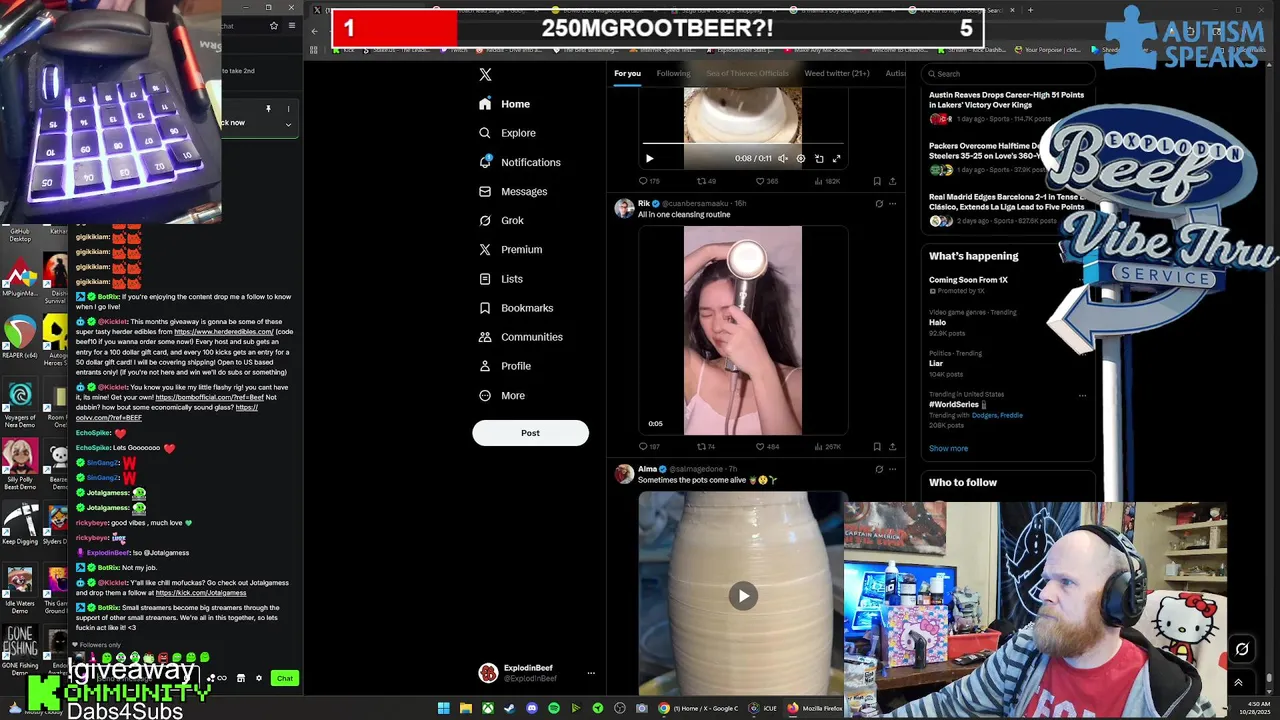
Task: Play Alma's pottery video
Action: pyautogui.click(x=743, y=596)
